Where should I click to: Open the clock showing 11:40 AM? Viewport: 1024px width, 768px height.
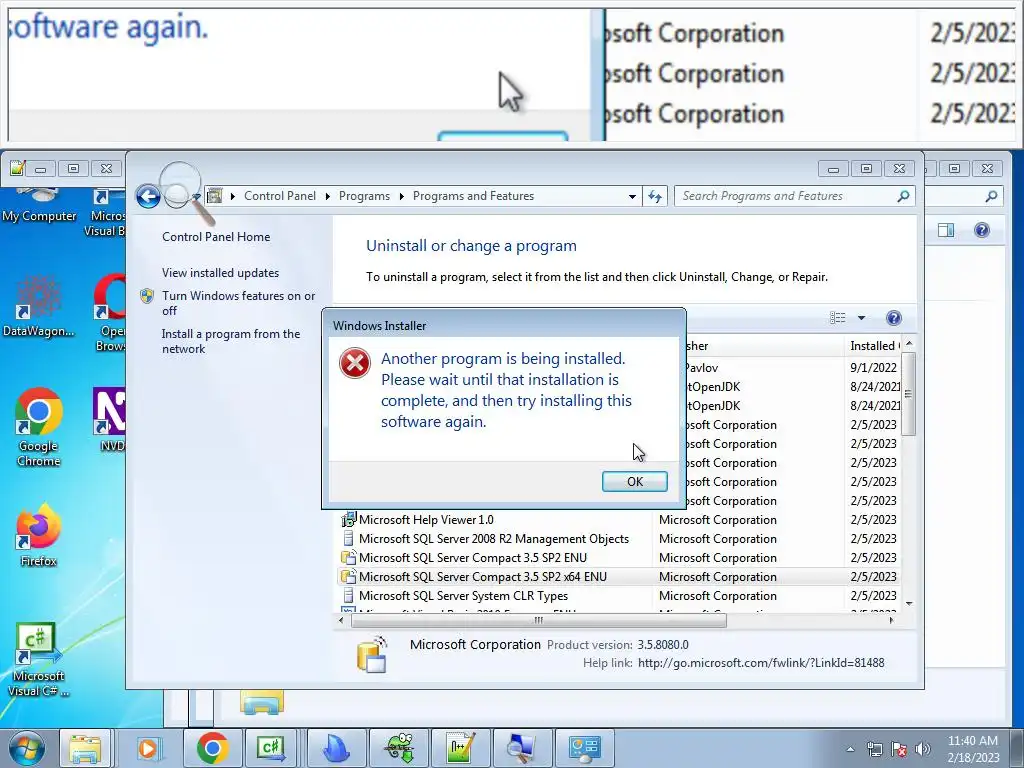[972, 748]
